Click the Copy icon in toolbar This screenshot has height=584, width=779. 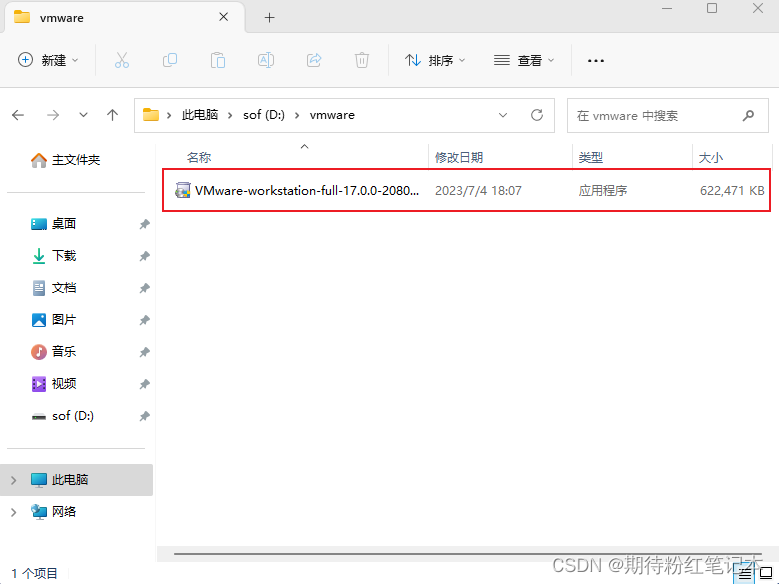pyautogui.click(x=170, y=61)
